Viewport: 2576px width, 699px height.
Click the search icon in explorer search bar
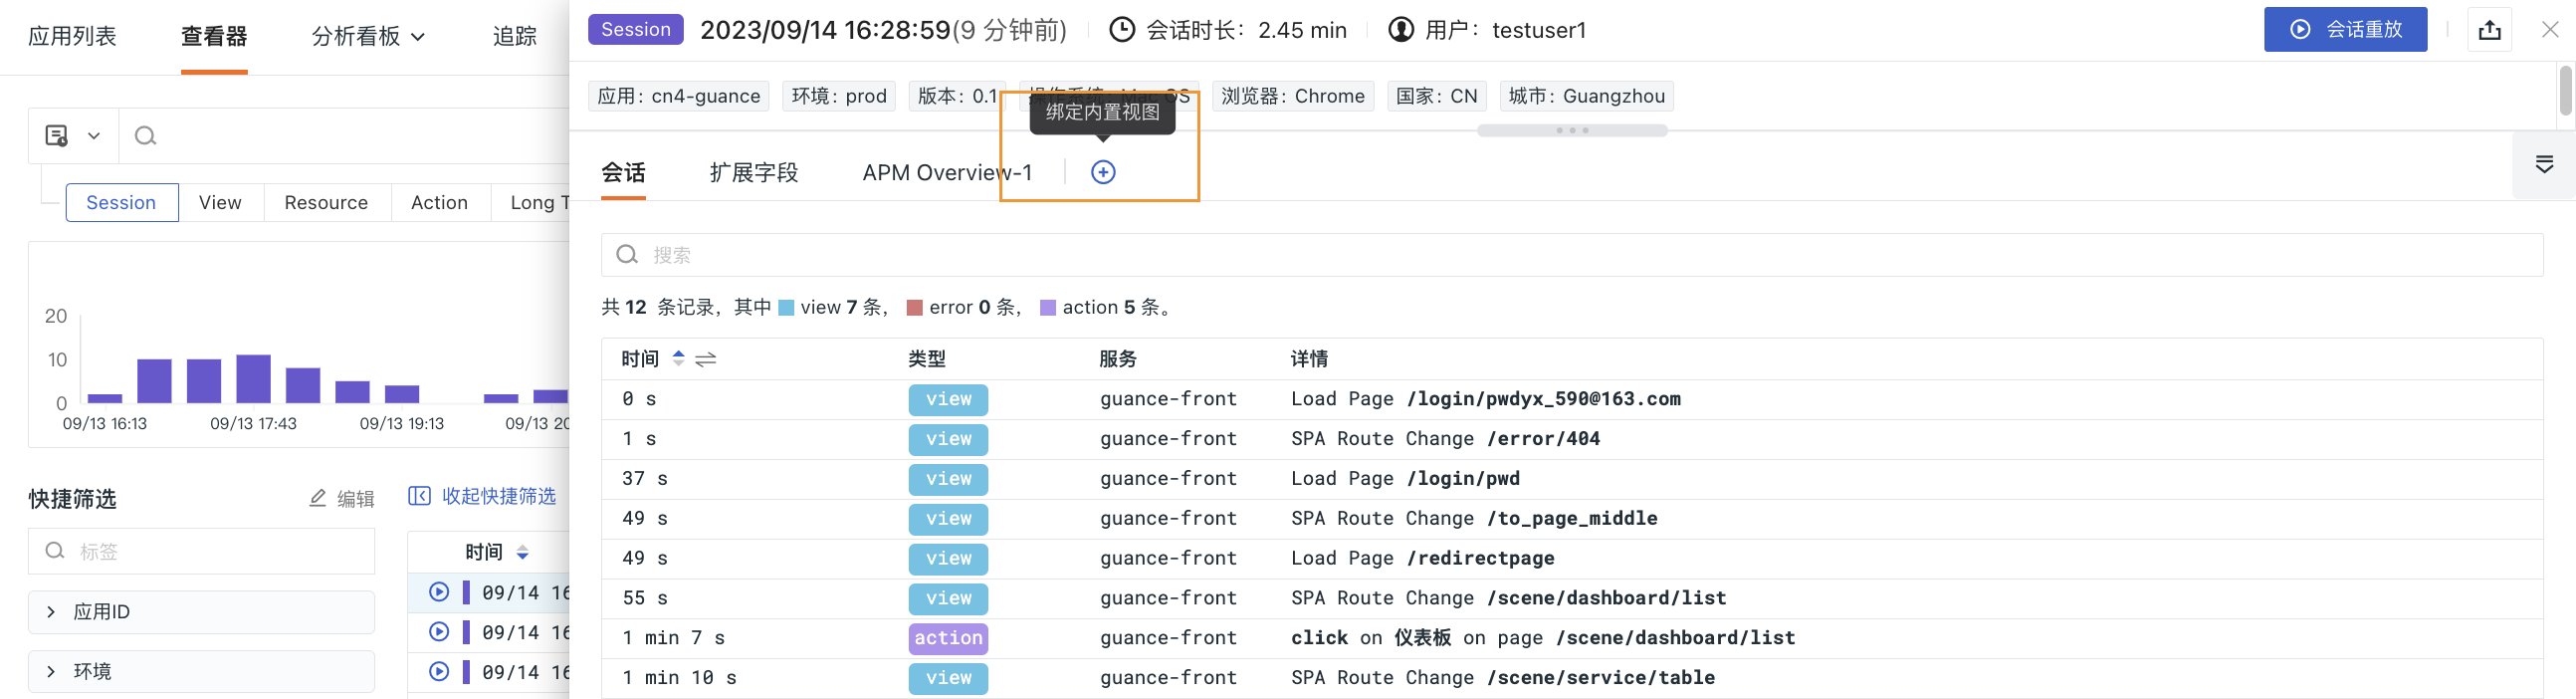pos(145,136)
